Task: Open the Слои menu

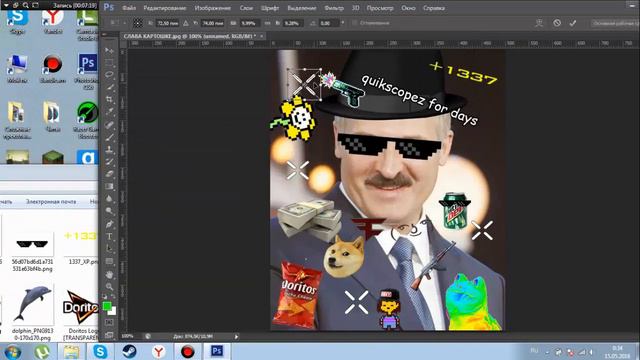Action: (x=246, y=8)
